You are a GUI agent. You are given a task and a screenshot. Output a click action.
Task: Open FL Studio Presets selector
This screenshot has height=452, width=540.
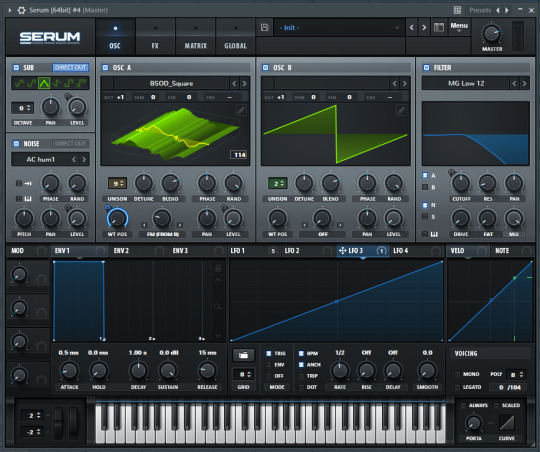coord(480,10)
